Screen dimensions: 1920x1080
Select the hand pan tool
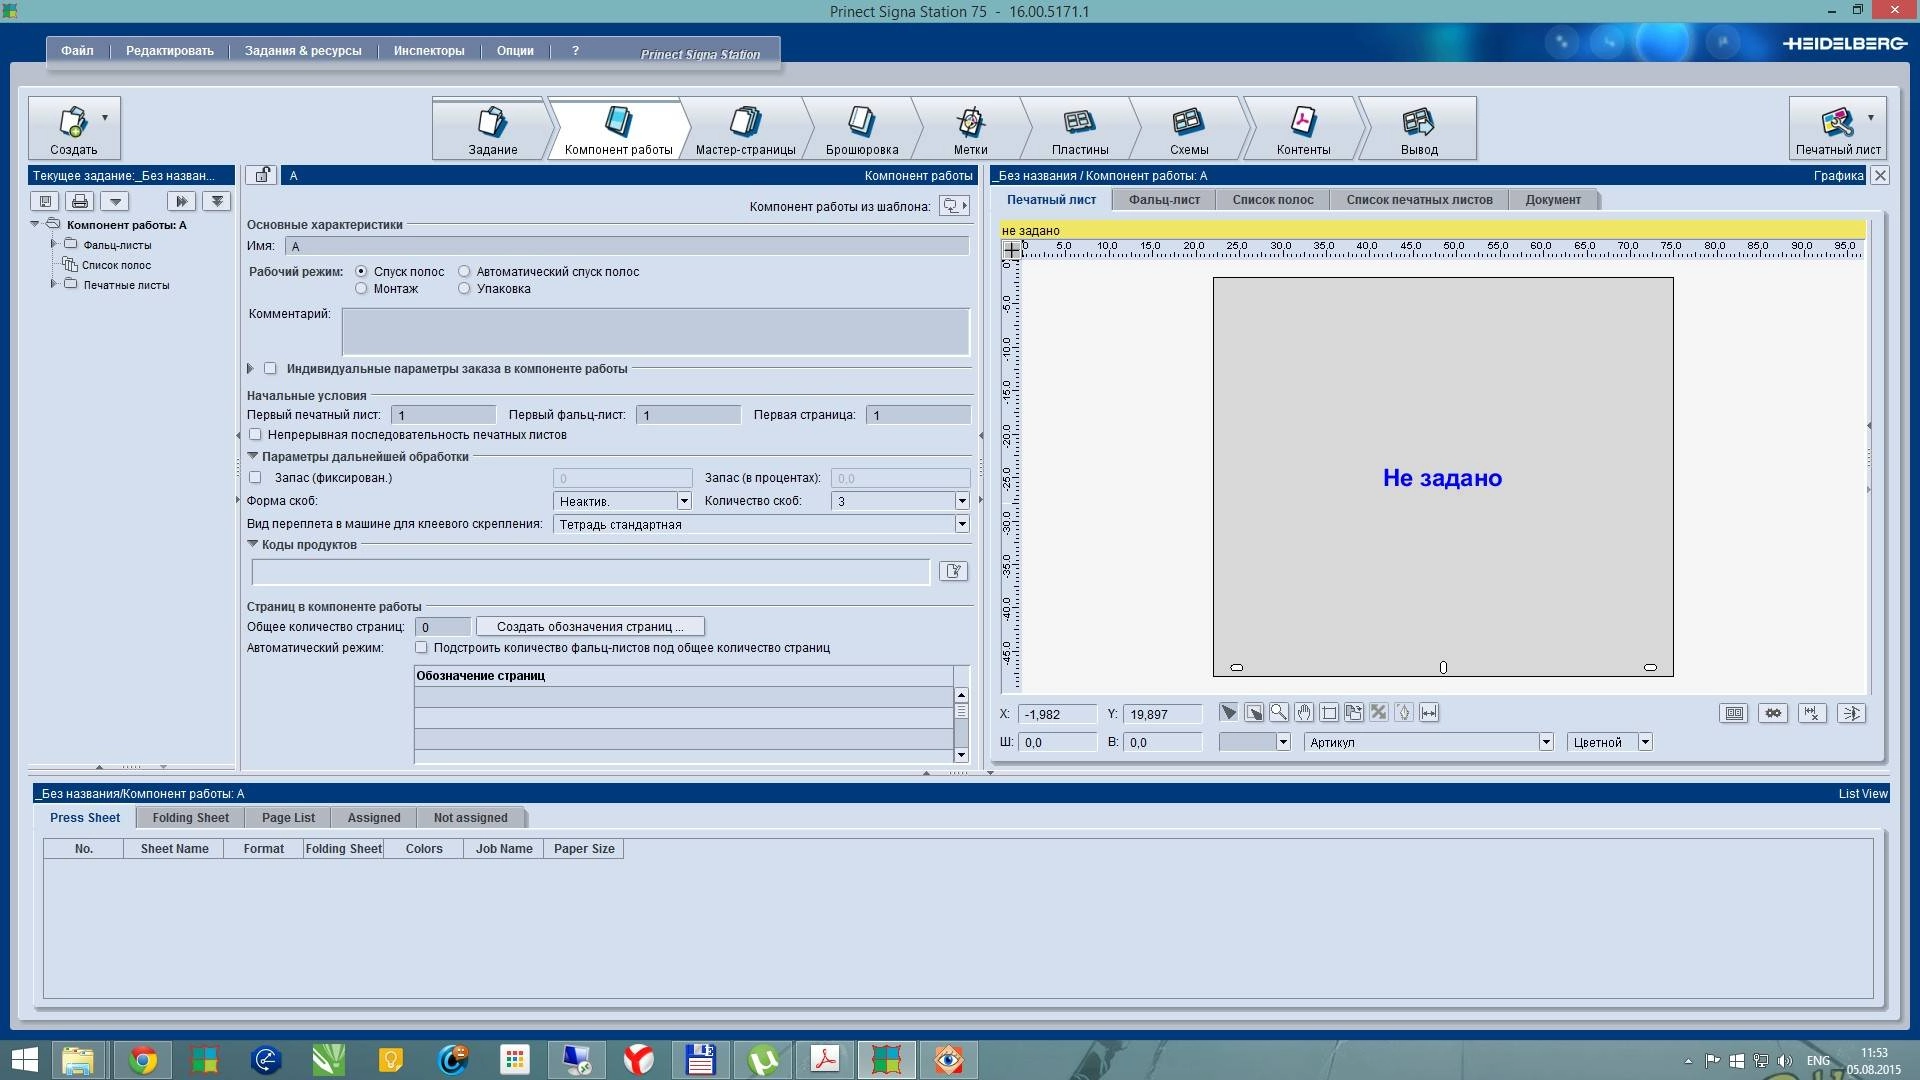(1303, 712)
